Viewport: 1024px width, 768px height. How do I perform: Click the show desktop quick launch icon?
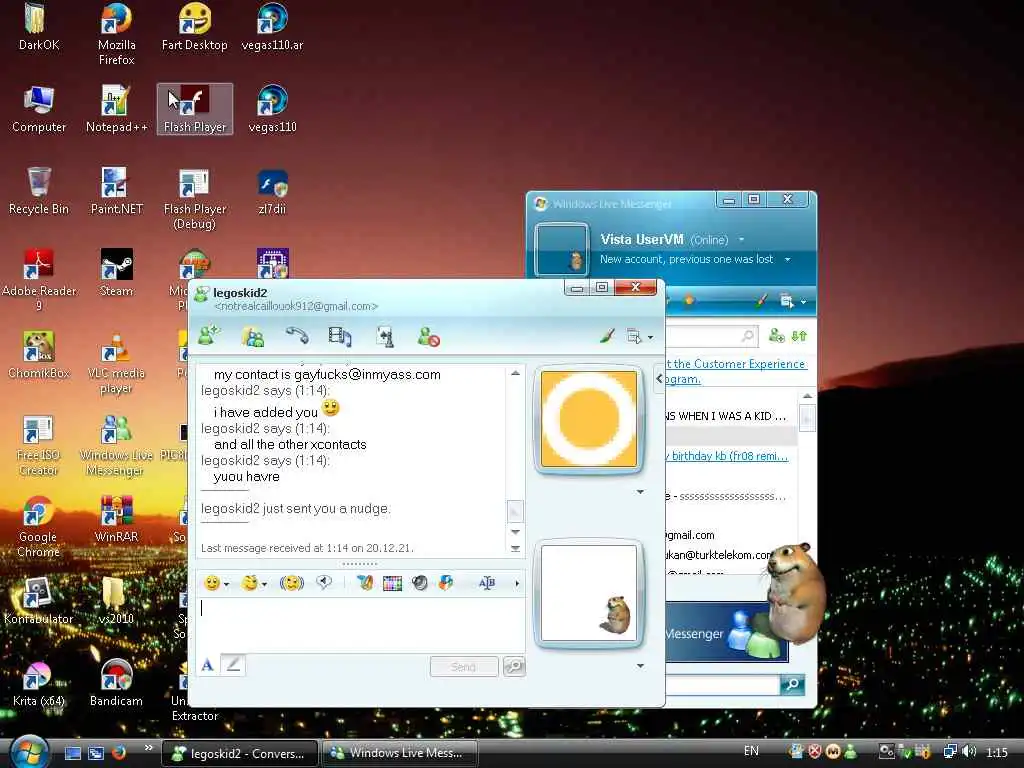pyautogui.click(x=73, y=753)
